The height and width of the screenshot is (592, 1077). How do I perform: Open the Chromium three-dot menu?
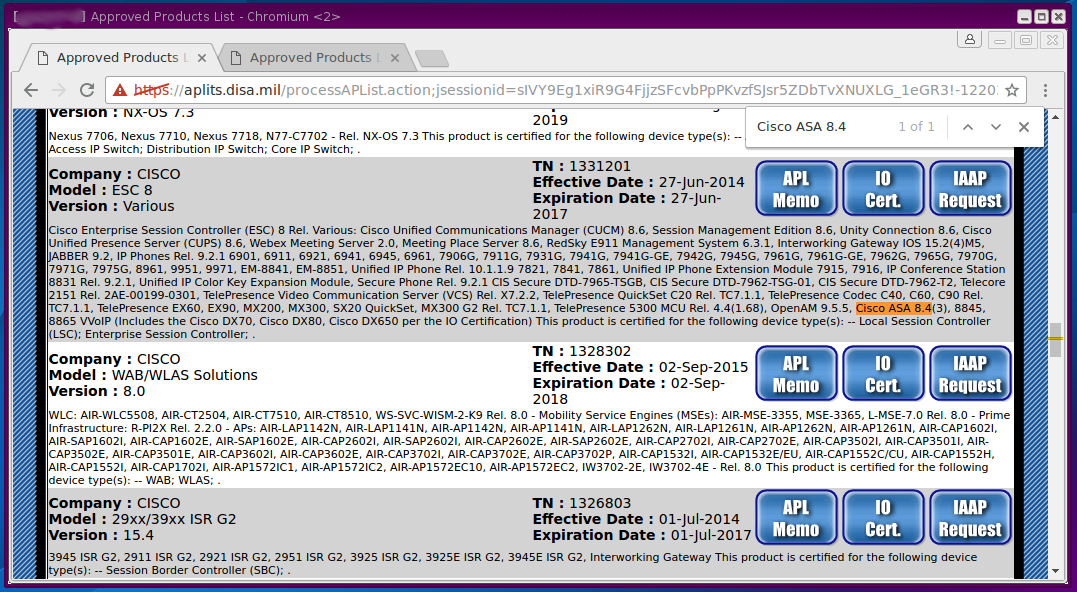tap(1046, 90)
